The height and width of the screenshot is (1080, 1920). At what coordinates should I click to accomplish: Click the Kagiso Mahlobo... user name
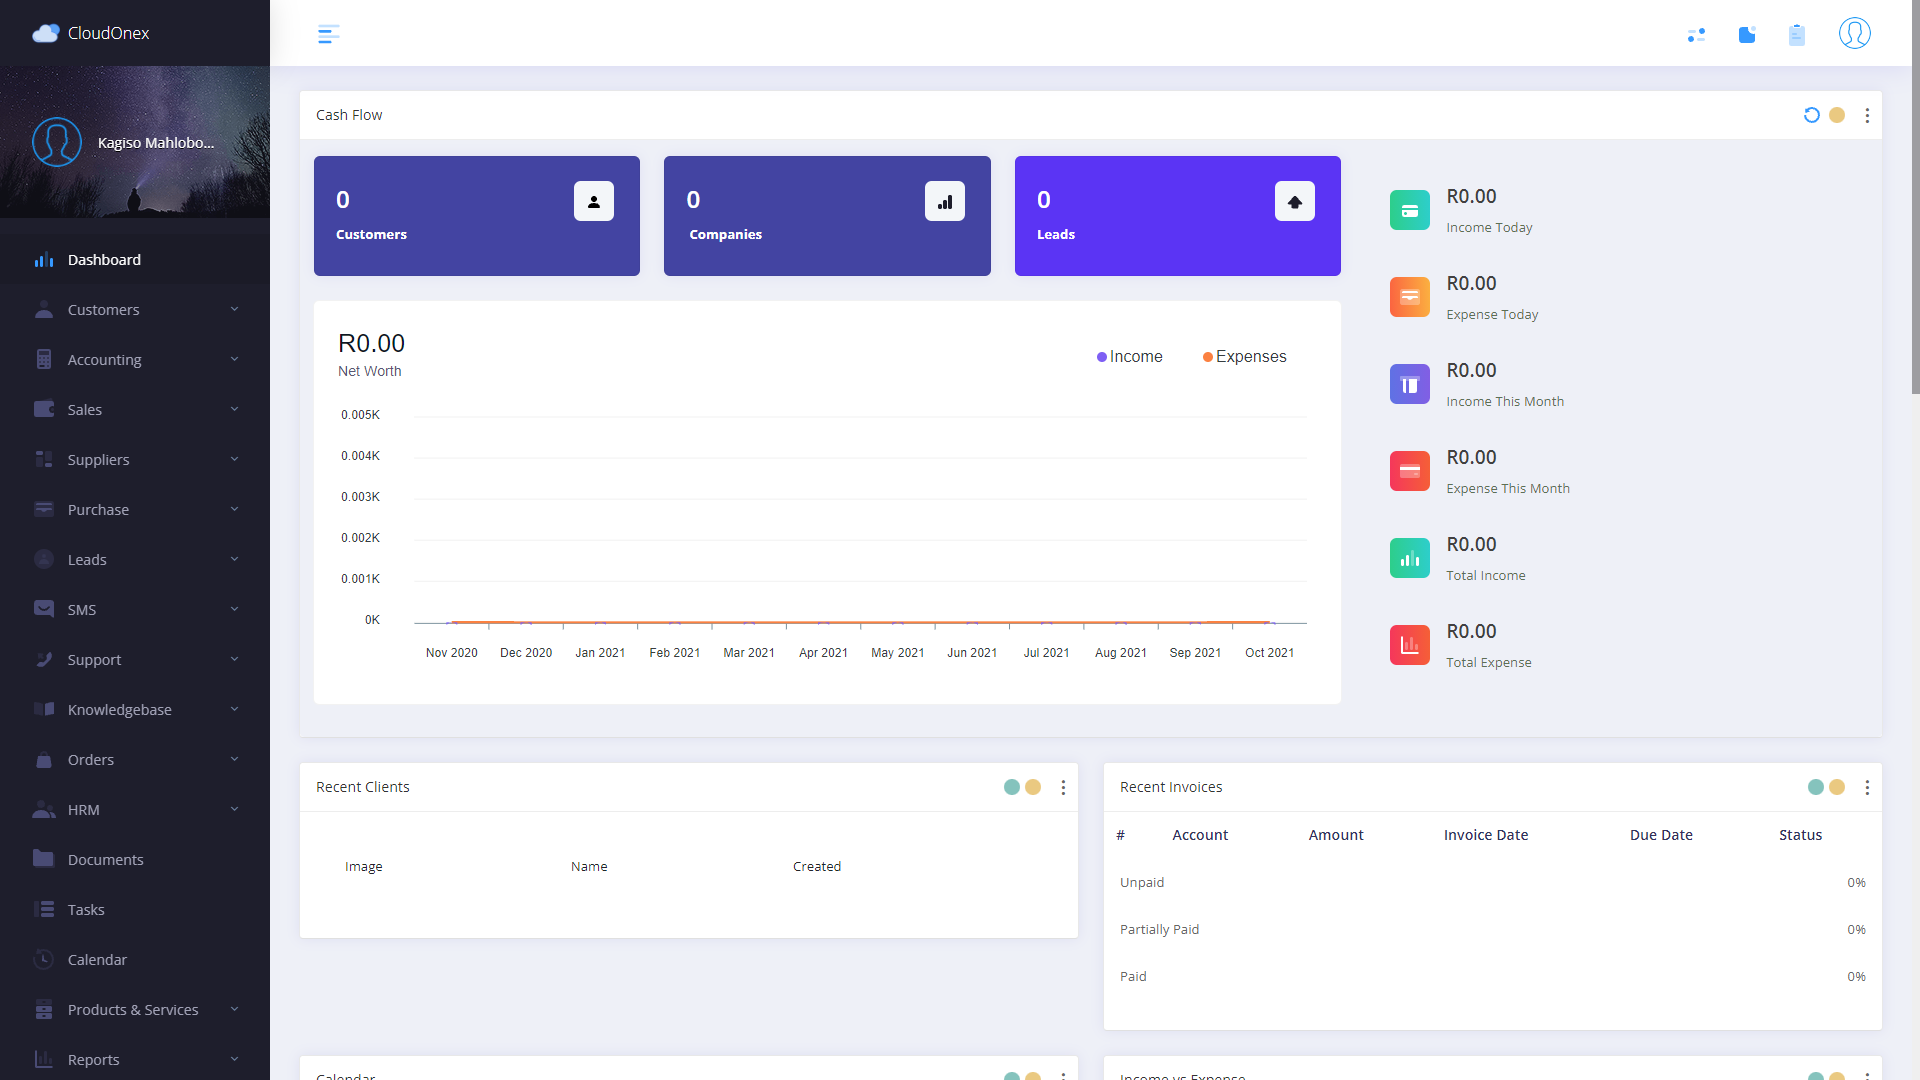(x=156, y=143)
